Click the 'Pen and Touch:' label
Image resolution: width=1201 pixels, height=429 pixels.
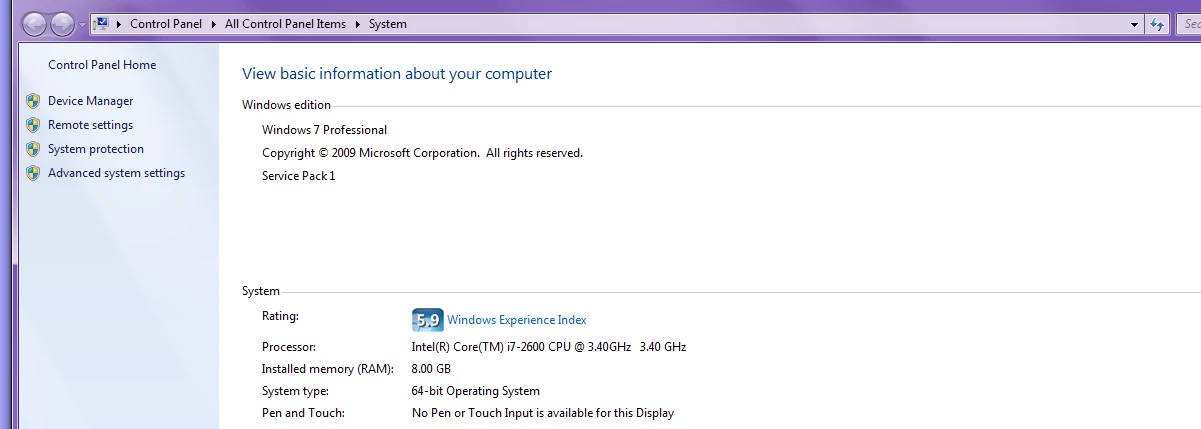click(x=303, y=413)
